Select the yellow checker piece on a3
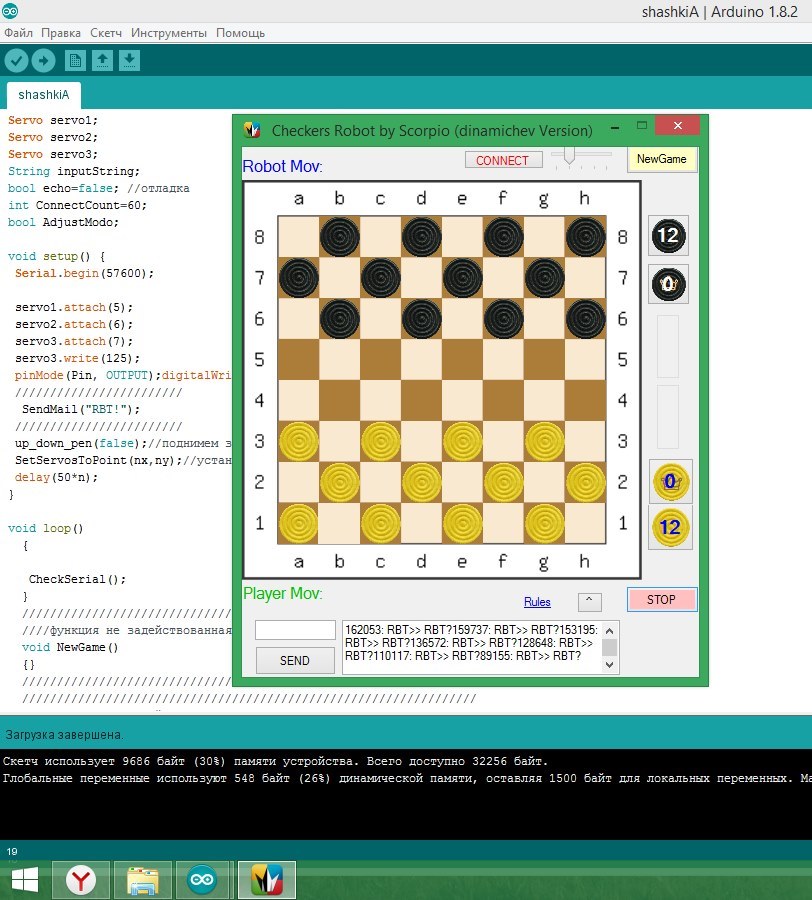The height and width of the screenshot is (900, 812). [298, 441]
